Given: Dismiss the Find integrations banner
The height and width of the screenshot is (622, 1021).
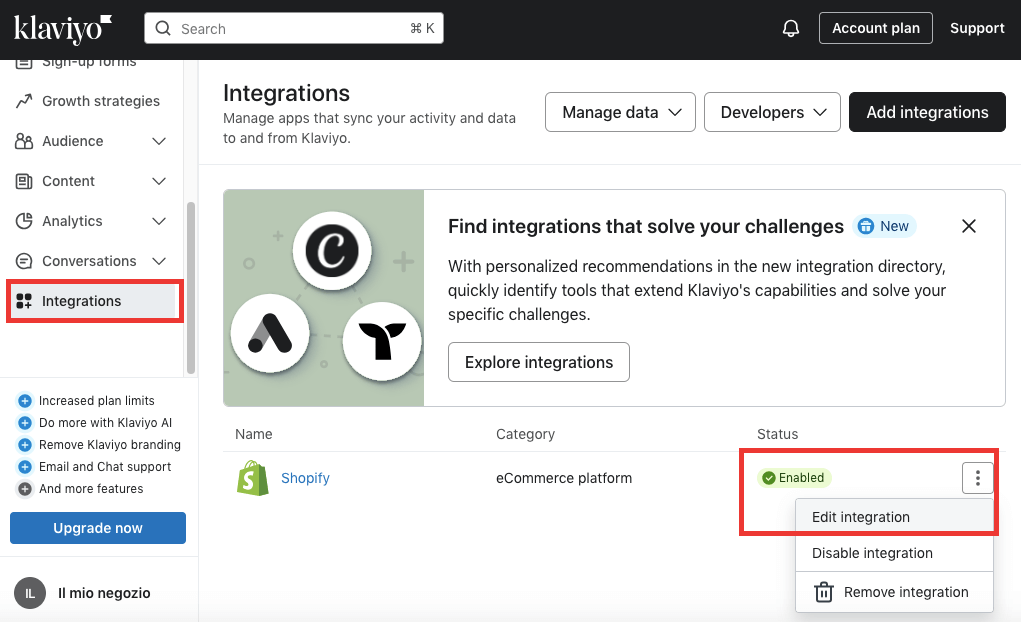Looking at the screenshot, I should 969,226.
